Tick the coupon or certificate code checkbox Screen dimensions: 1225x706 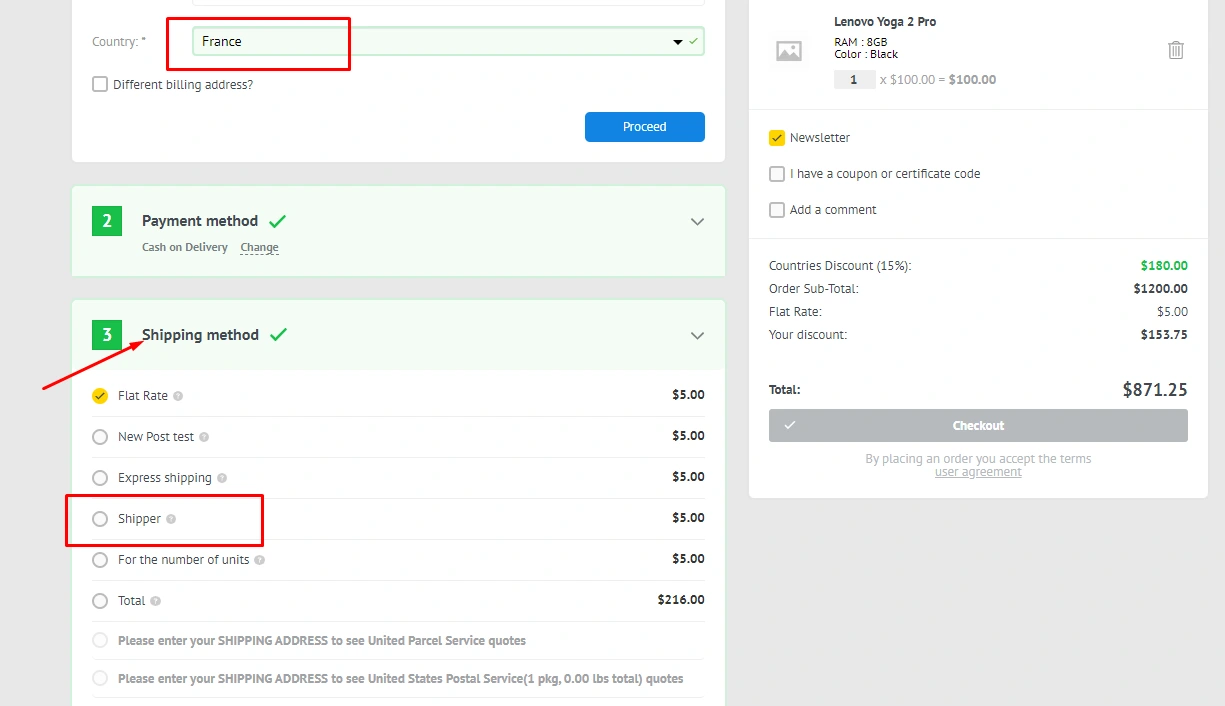[x=777, y=174]
